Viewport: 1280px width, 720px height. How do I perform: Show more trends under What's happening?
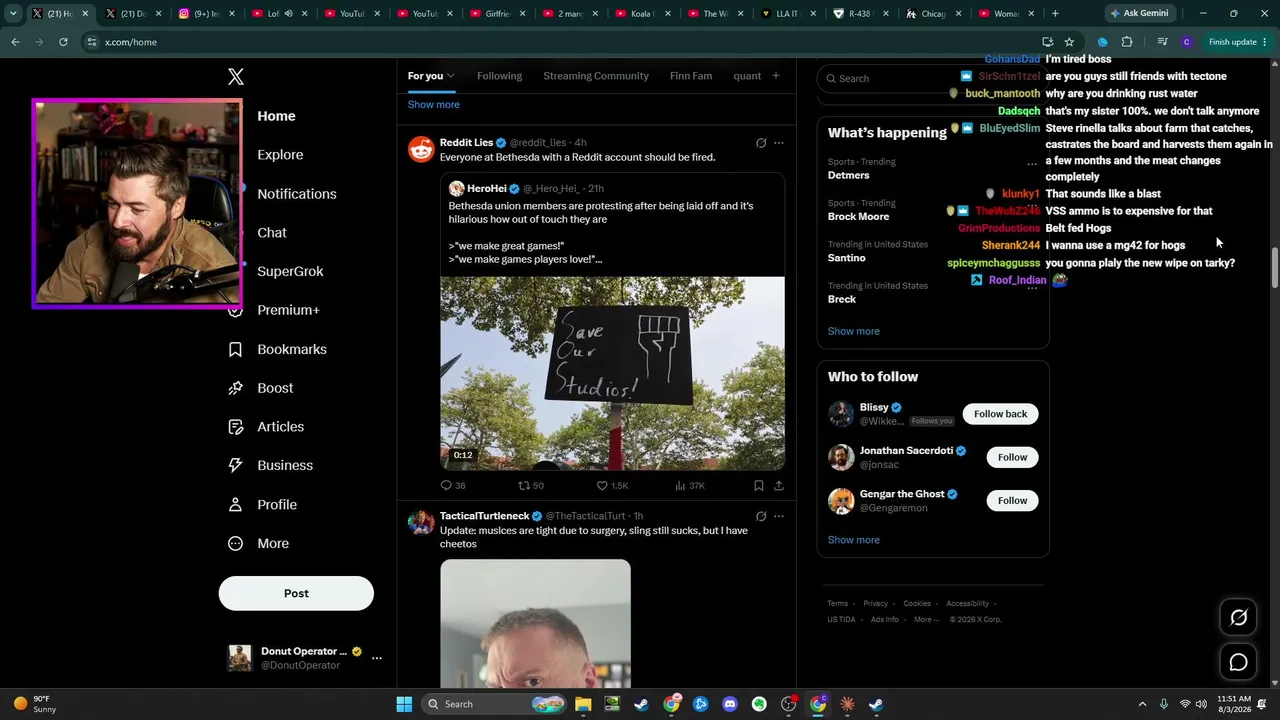pyautogui.click(x=854, y=331)
